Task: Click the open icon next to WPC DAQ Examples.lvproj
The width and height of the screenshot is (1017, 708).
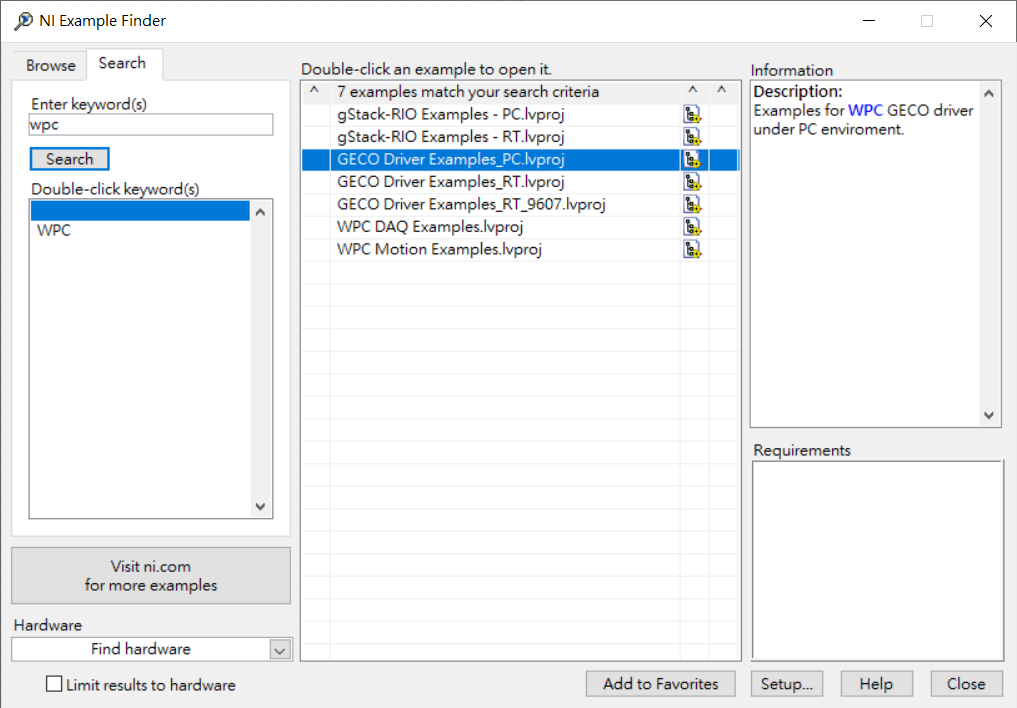Action: click(x=692, y=226)
